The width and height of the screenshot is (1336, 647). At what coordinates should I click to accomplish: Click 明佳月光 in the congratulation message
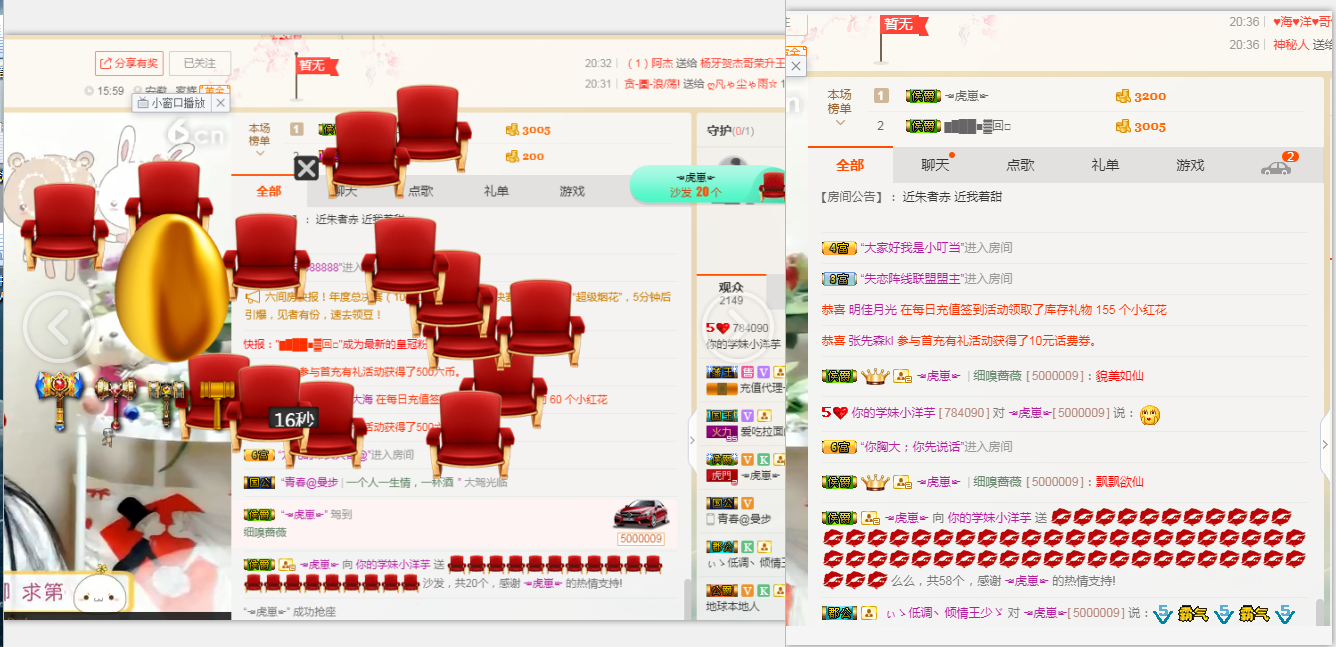click(x=873, y=310)
